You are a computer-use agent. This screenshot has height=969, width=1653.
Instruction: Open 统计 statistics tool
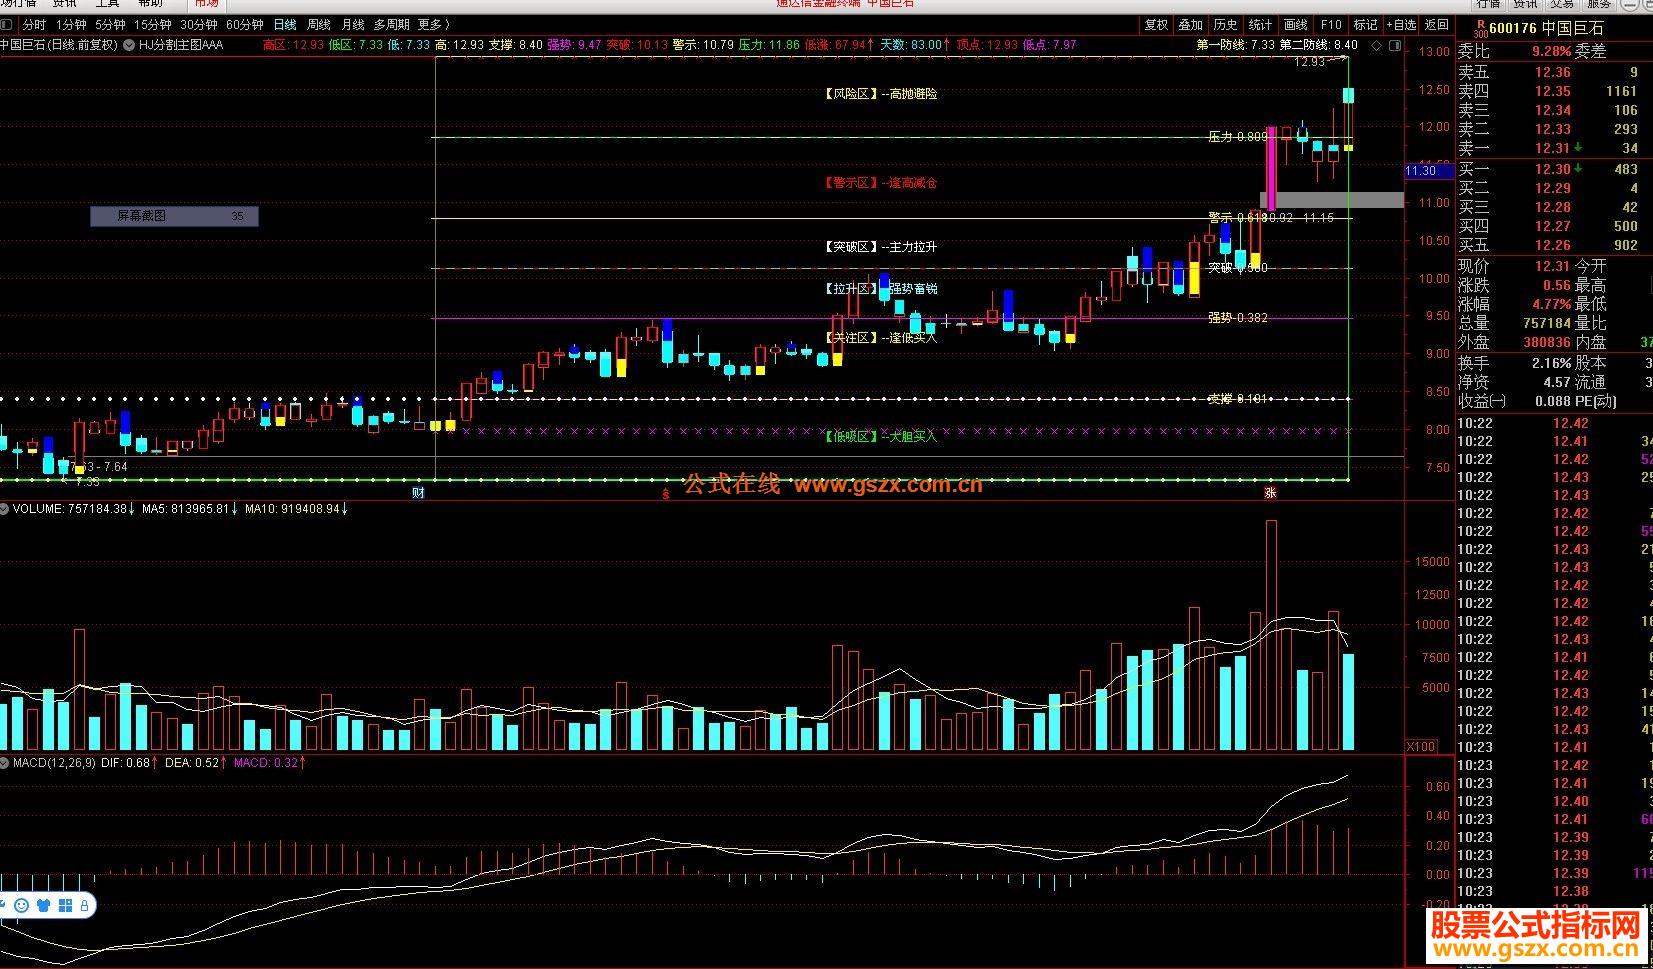point(1261,25)
